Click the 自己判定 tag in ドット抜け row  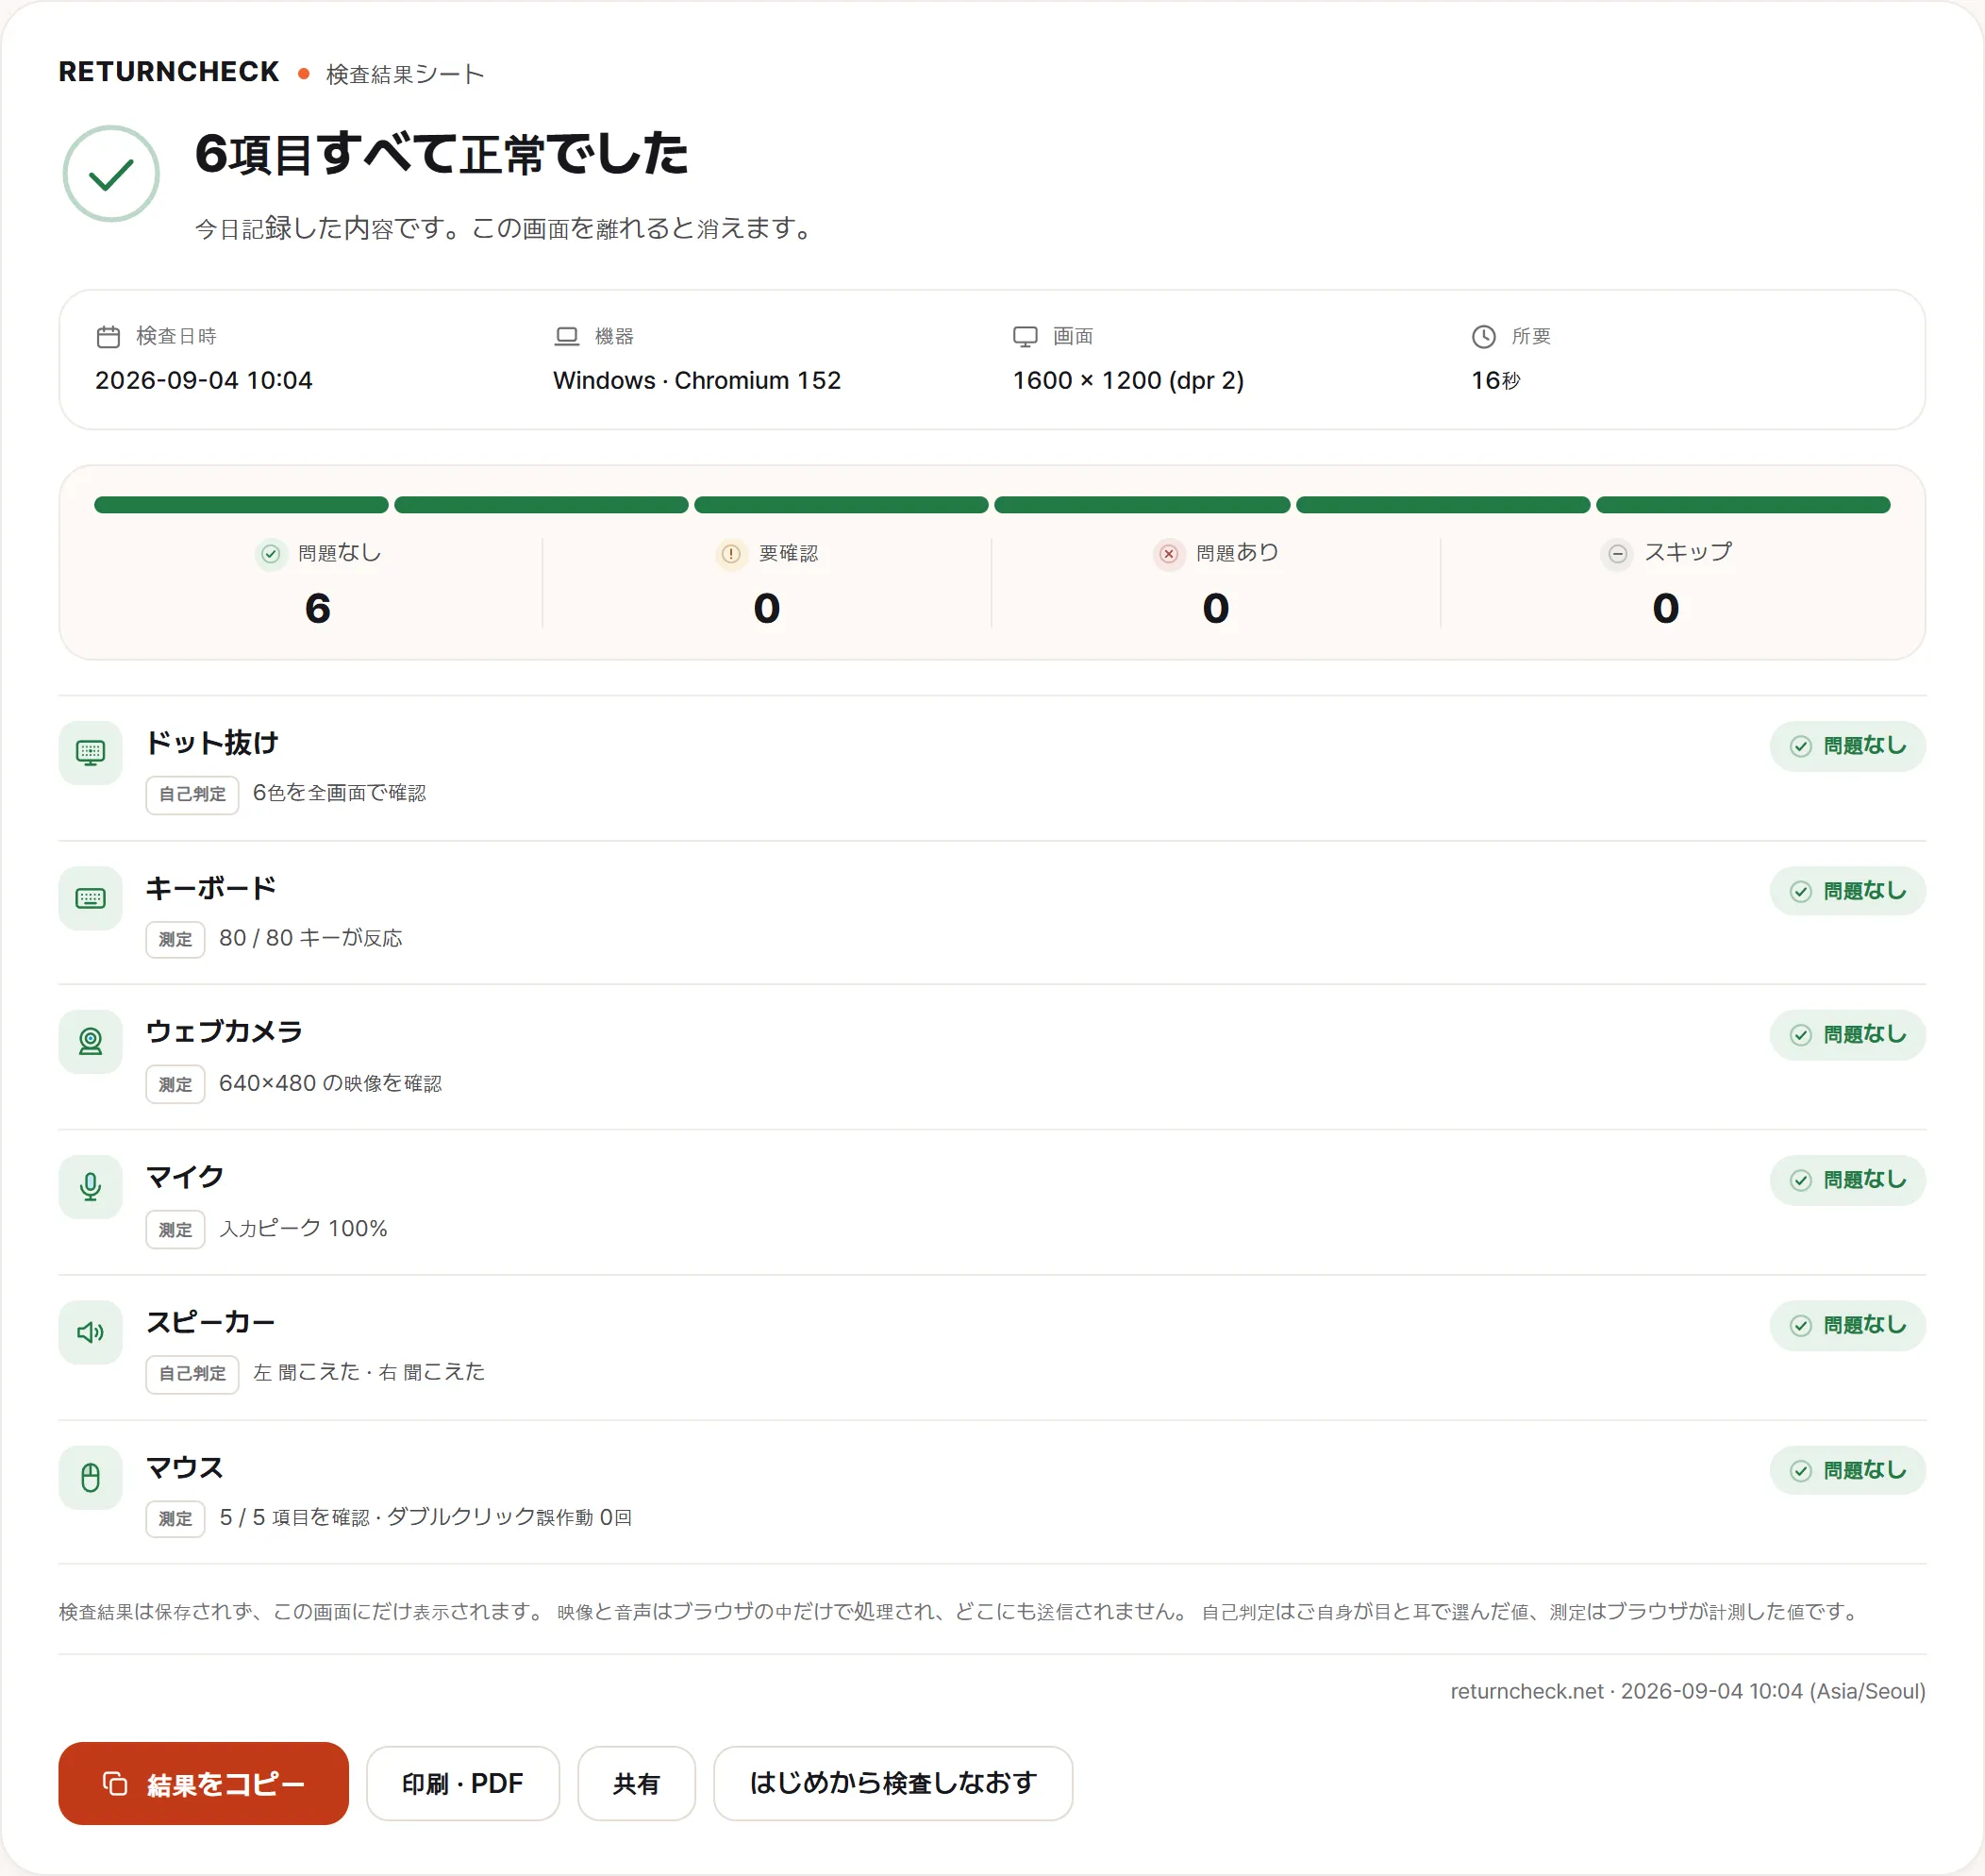point(192,795)
